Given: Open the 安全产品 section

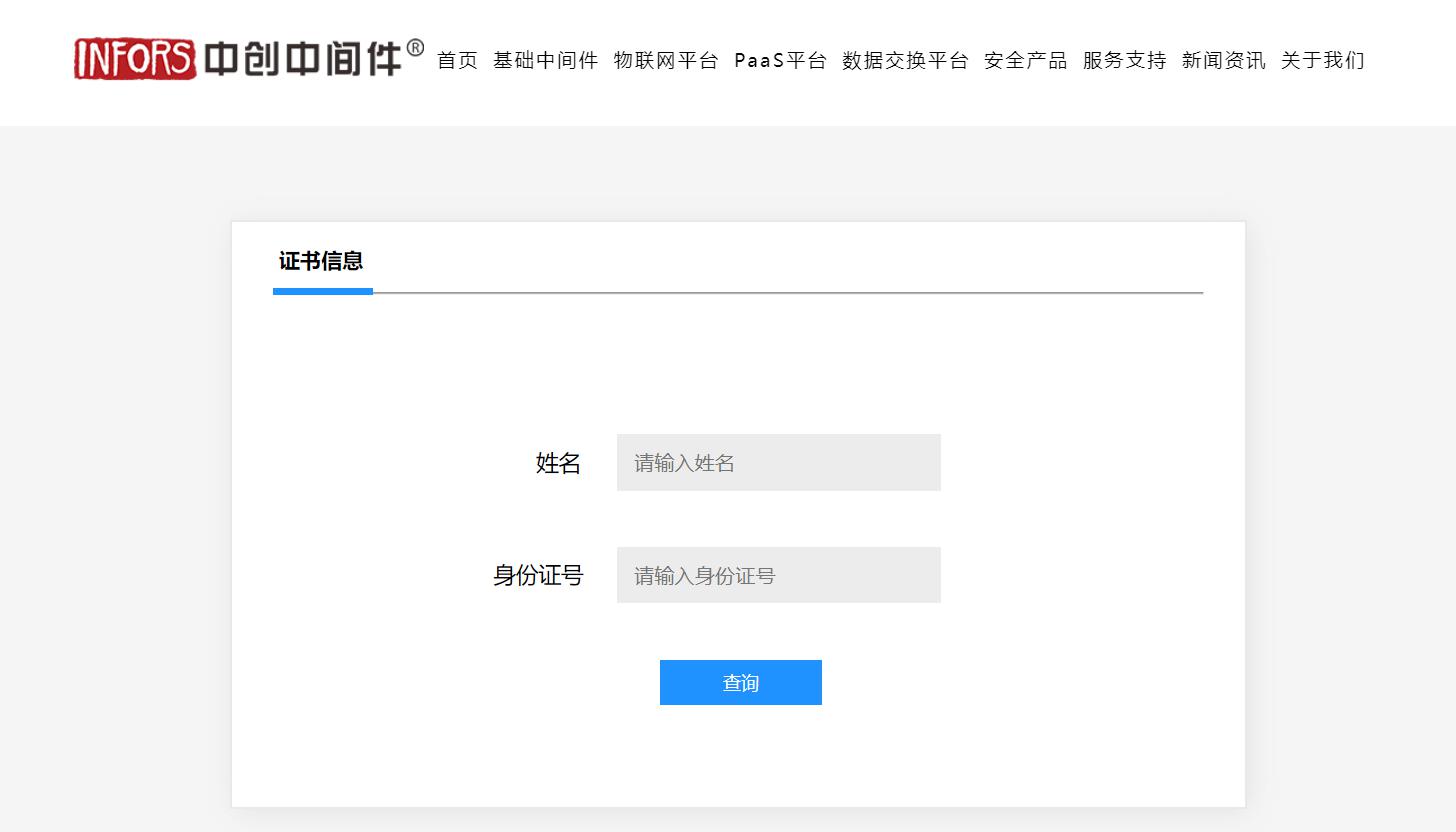Looking at the screenshot, I should click(x=1025, y=61).
